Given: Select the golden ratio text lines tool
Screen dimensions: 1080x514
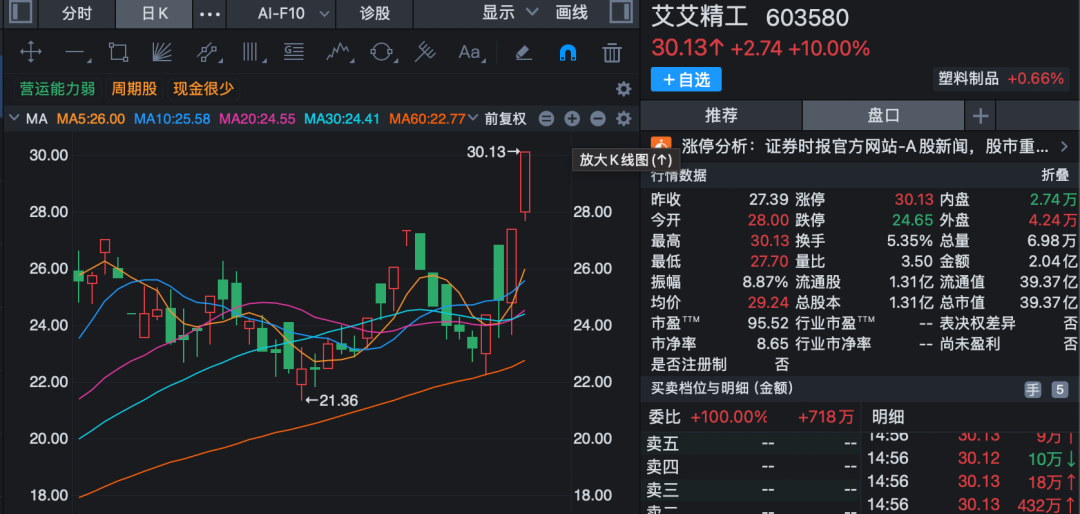Looking at the screenshot, I should [294, 52].
